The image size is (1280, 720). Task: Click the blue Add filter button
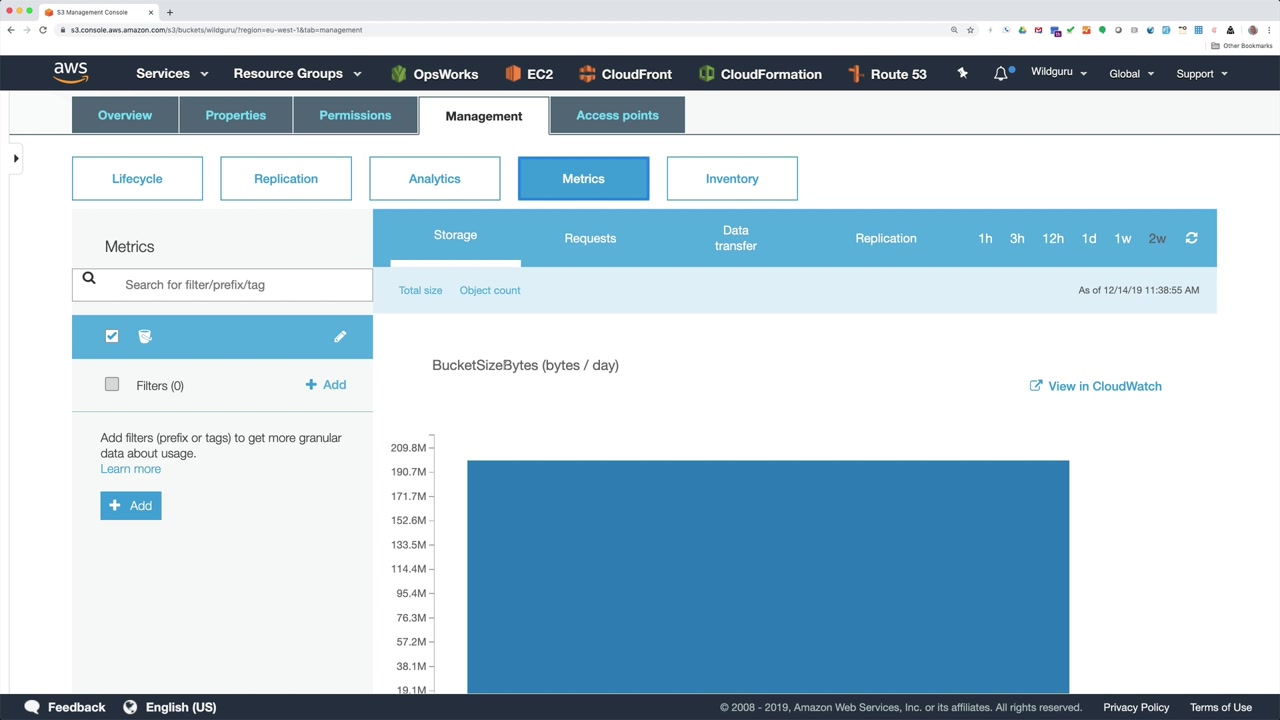click(130, 505)
